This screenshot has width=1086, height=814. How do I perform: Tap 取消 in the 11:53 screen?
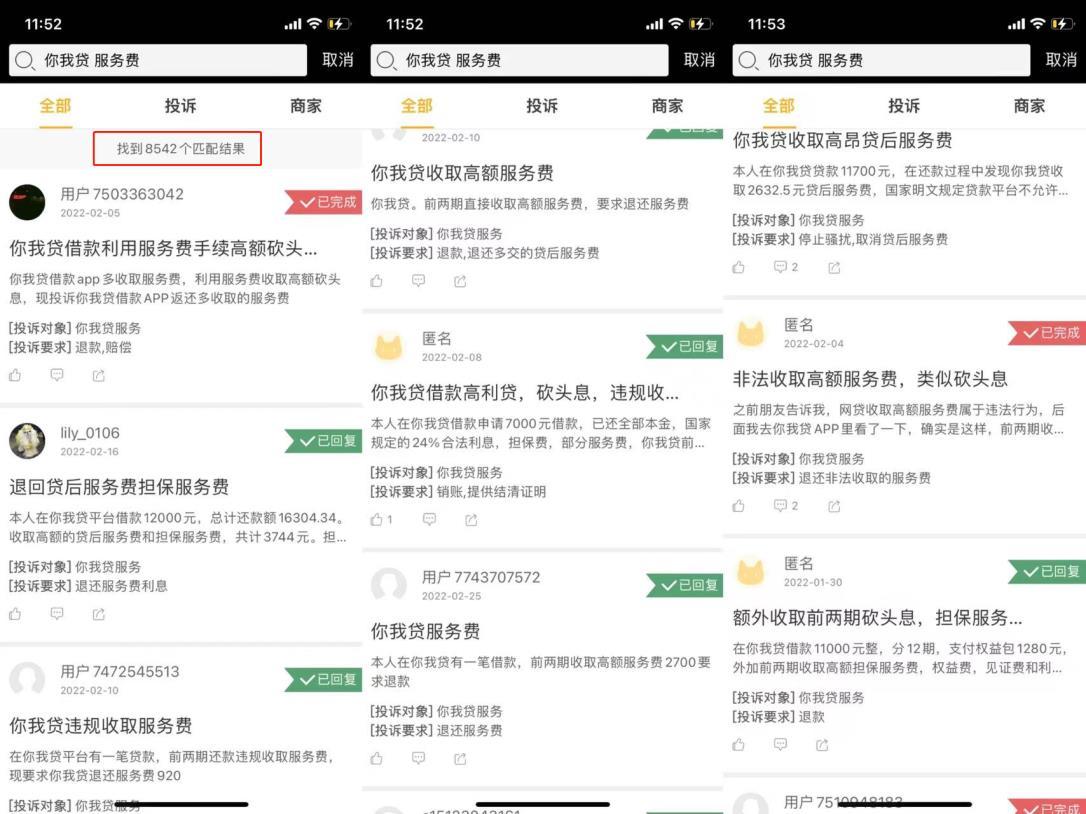pos(1060,60)
